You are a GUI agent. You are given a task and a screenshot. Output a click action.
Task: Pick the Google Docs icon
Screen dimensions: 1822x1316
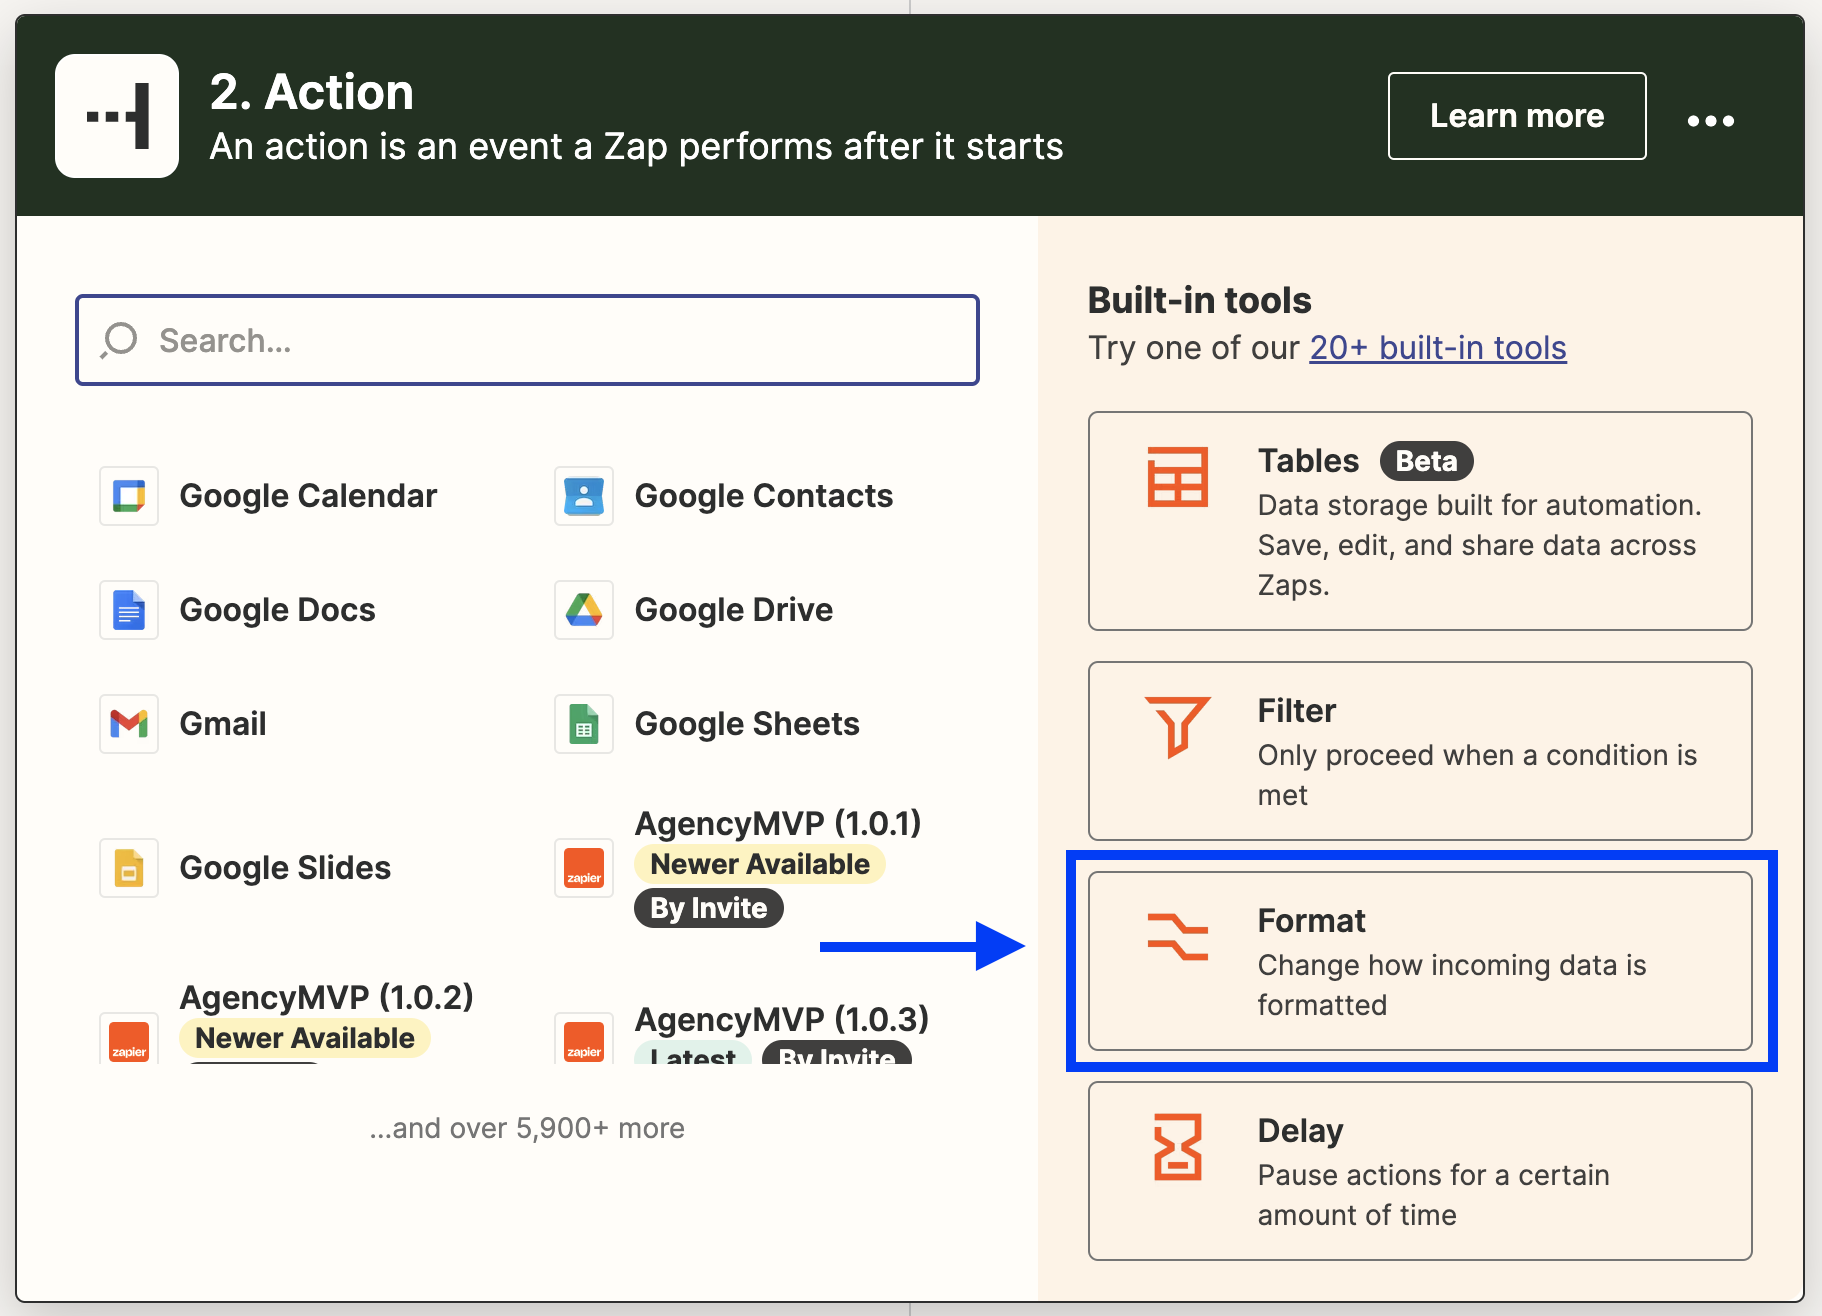click(x=129, y=610)
